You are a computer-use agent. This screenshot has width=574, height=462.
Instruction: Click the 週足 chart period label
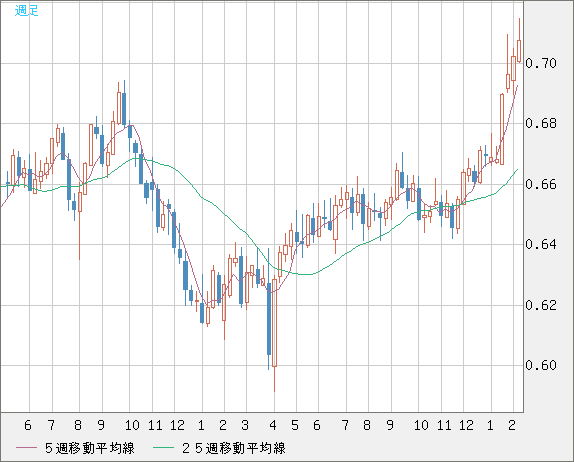coord(26,10)
